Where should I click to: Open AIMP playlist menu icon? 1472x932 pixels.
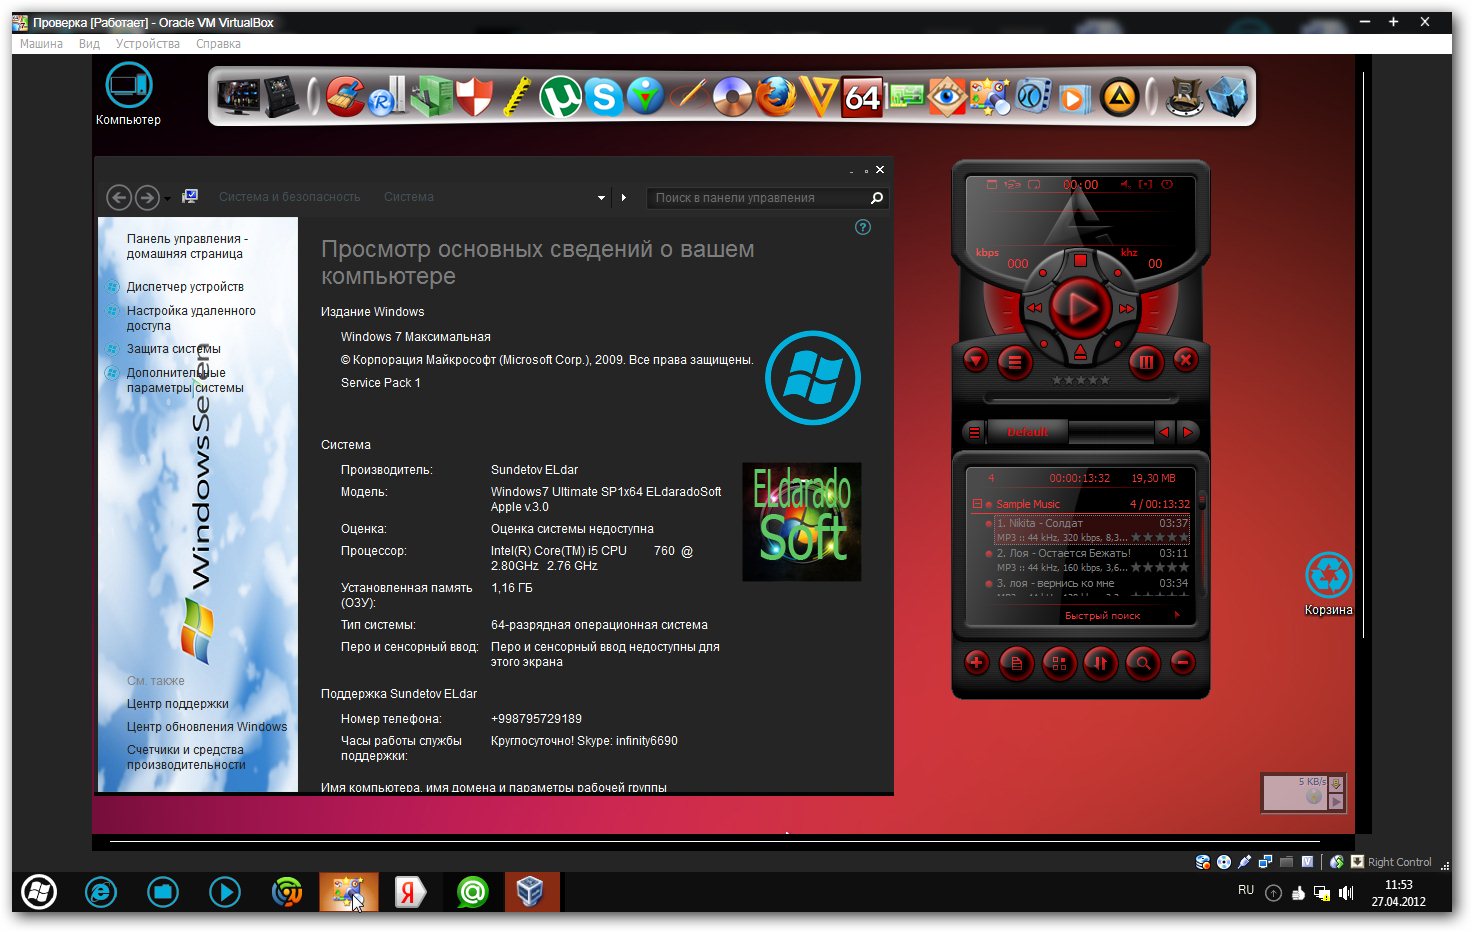tap(974, 432)
